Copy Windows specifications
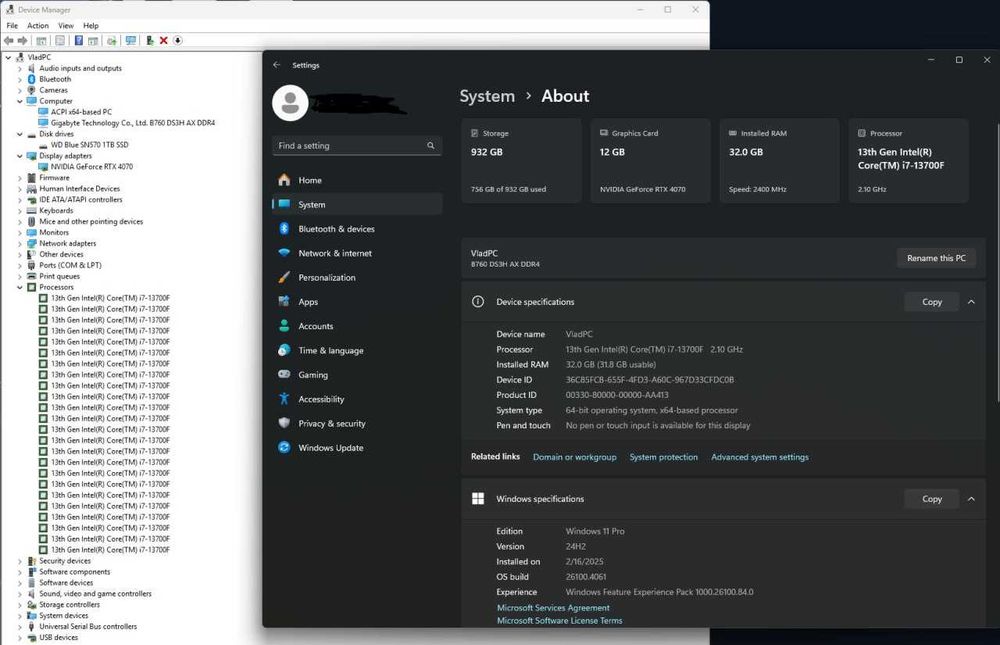The height and width of the screenshot is (645, 1000). [931, 499]
